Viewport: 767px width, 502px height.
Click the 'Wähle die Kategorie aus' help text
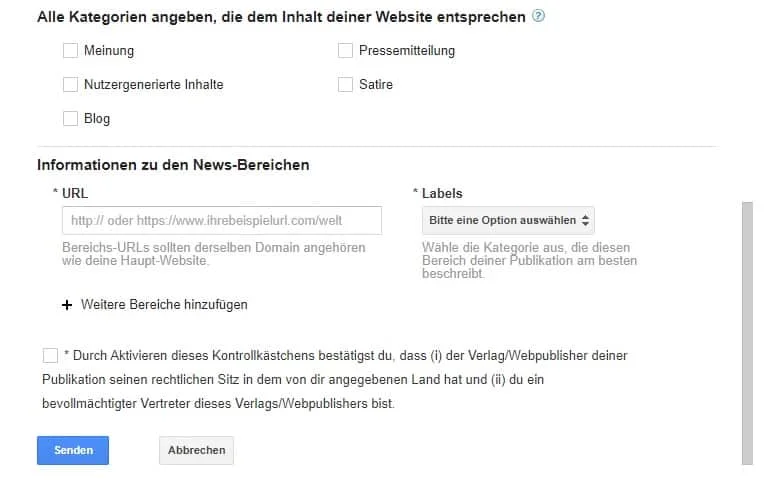(530, 260)
